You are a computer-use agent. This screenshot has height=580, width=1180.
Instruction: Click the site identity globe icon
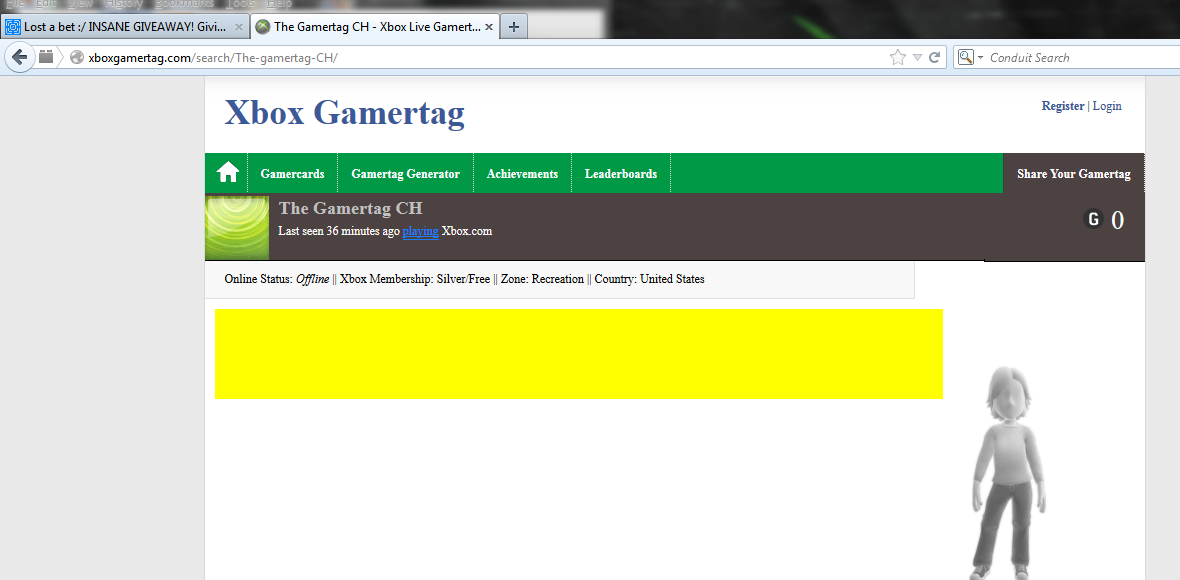[x=76, y=57]
